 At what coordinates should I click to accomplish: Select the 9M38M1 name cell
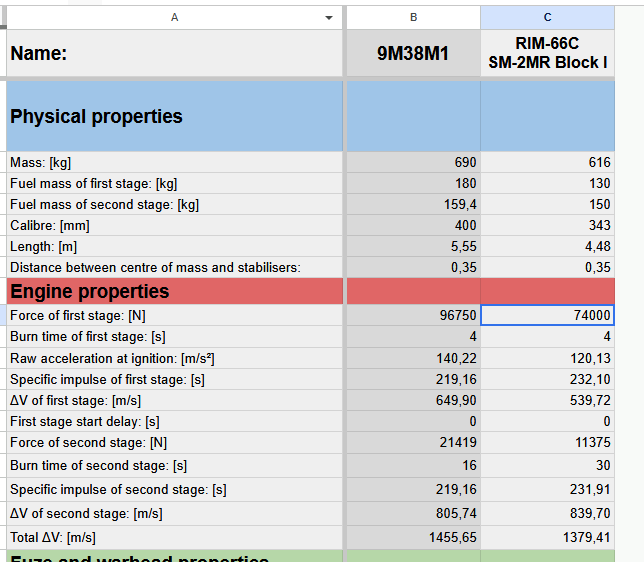(x=414, y=53)
